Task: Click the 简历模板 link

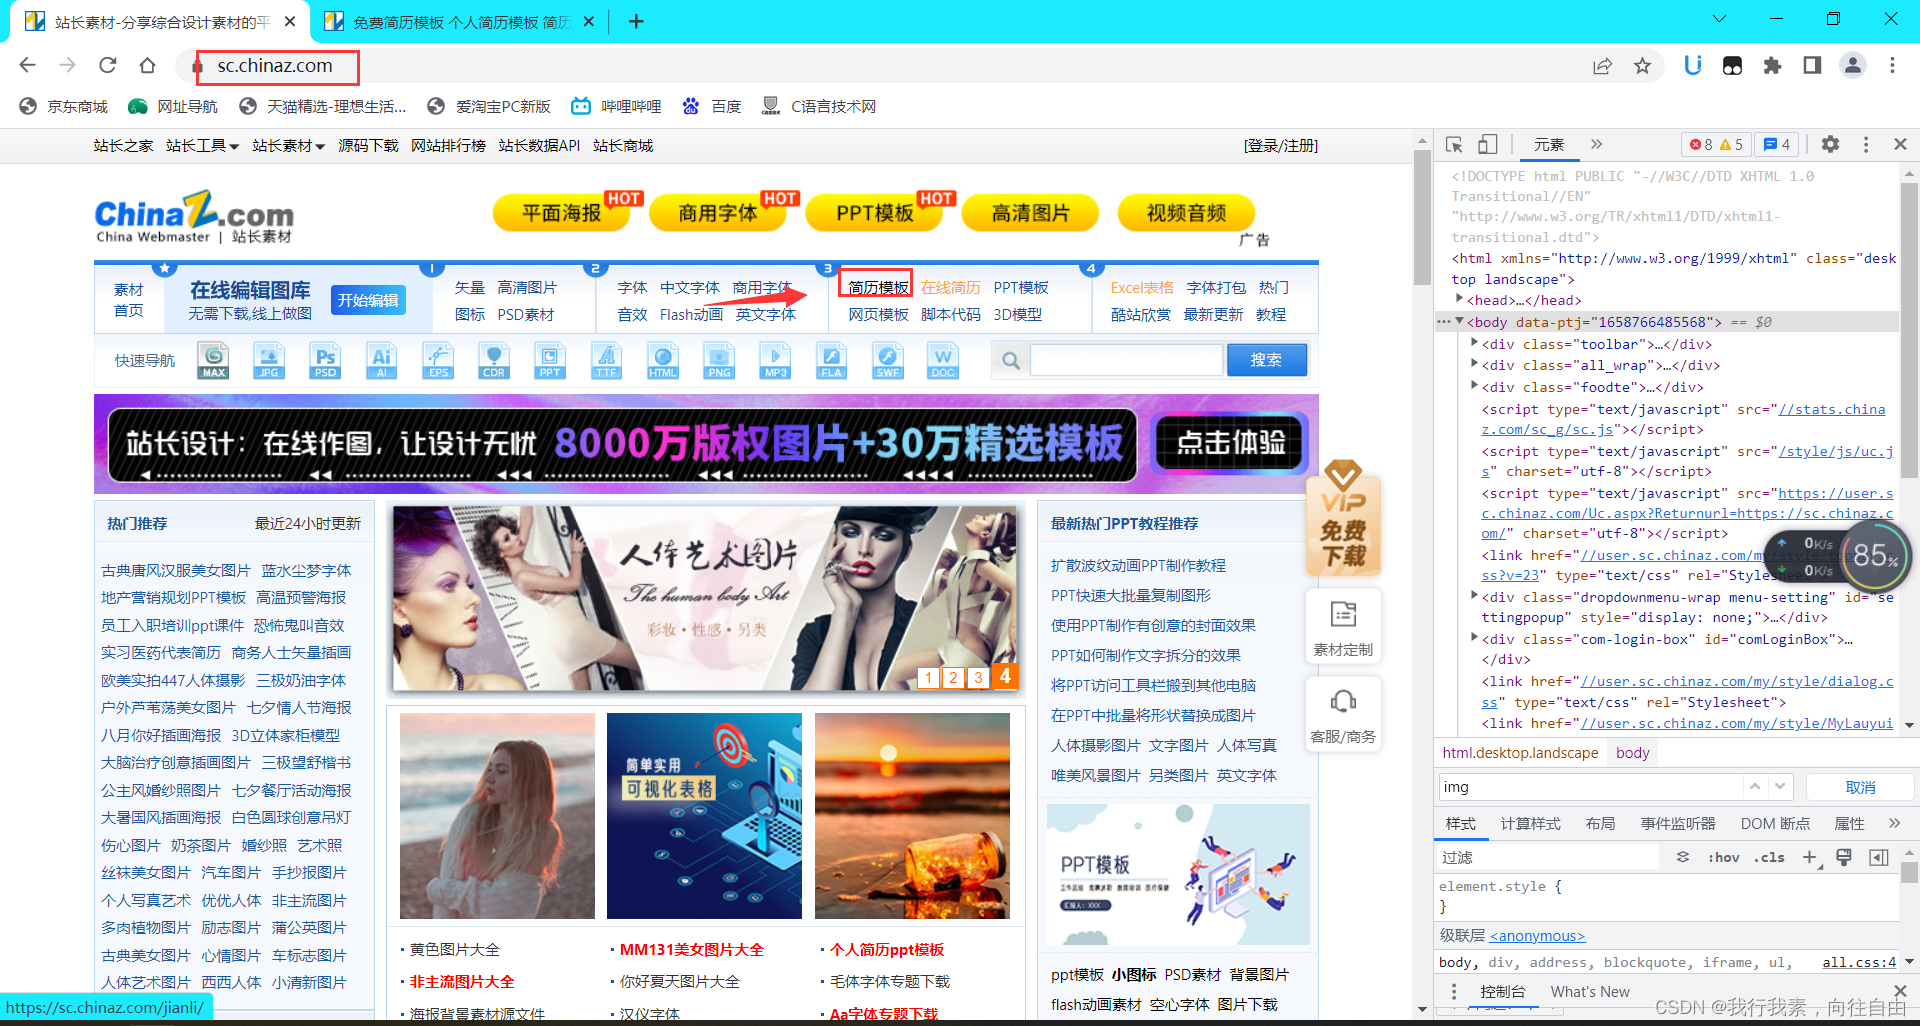Action: point(878,288)
